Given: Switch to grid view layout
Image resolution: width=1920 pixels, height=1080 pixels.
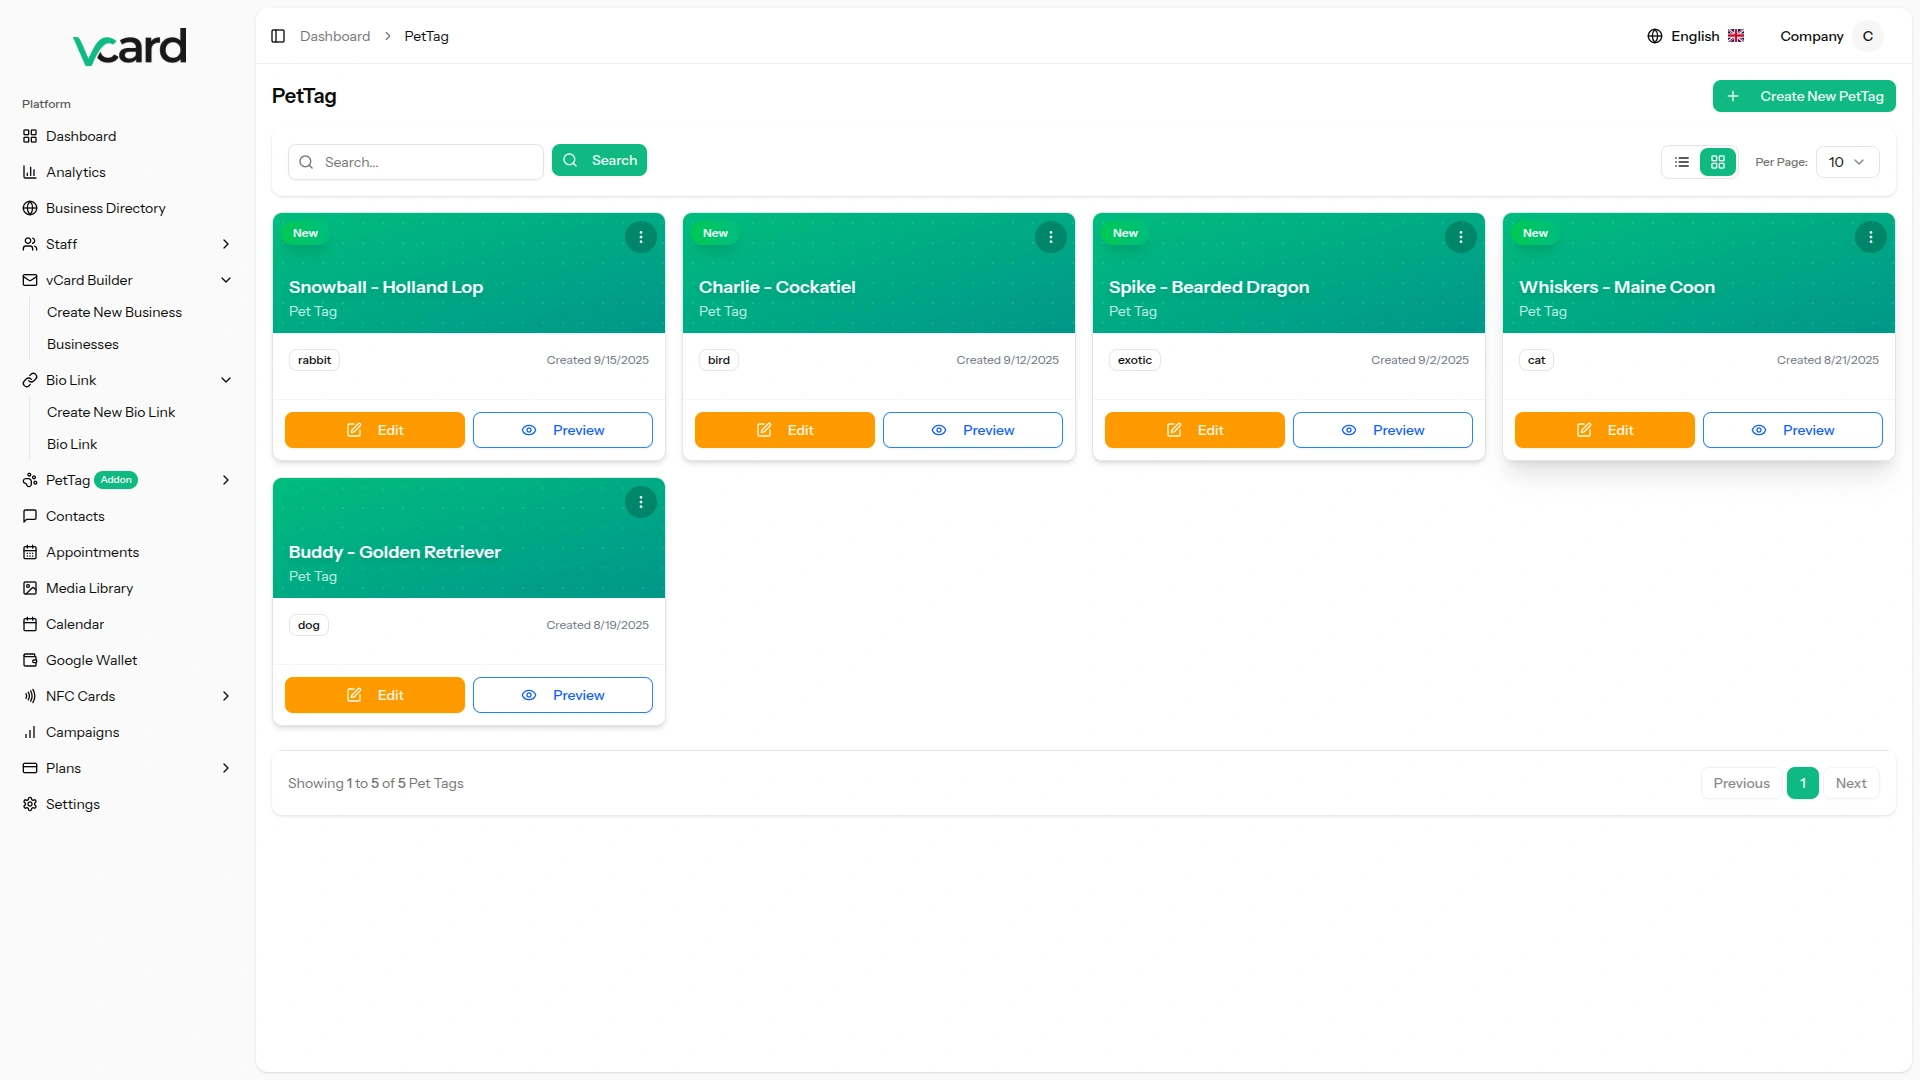Looking at the screenshot, I should [1718, 162].
